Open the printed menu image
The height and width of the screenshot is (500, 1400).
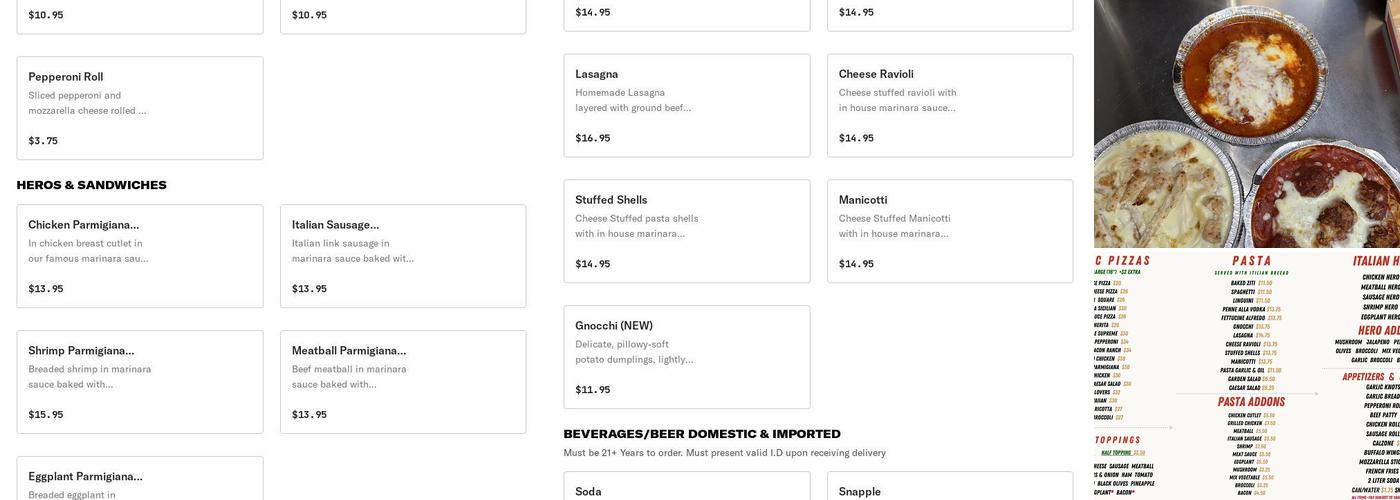tap(1246, 375)
